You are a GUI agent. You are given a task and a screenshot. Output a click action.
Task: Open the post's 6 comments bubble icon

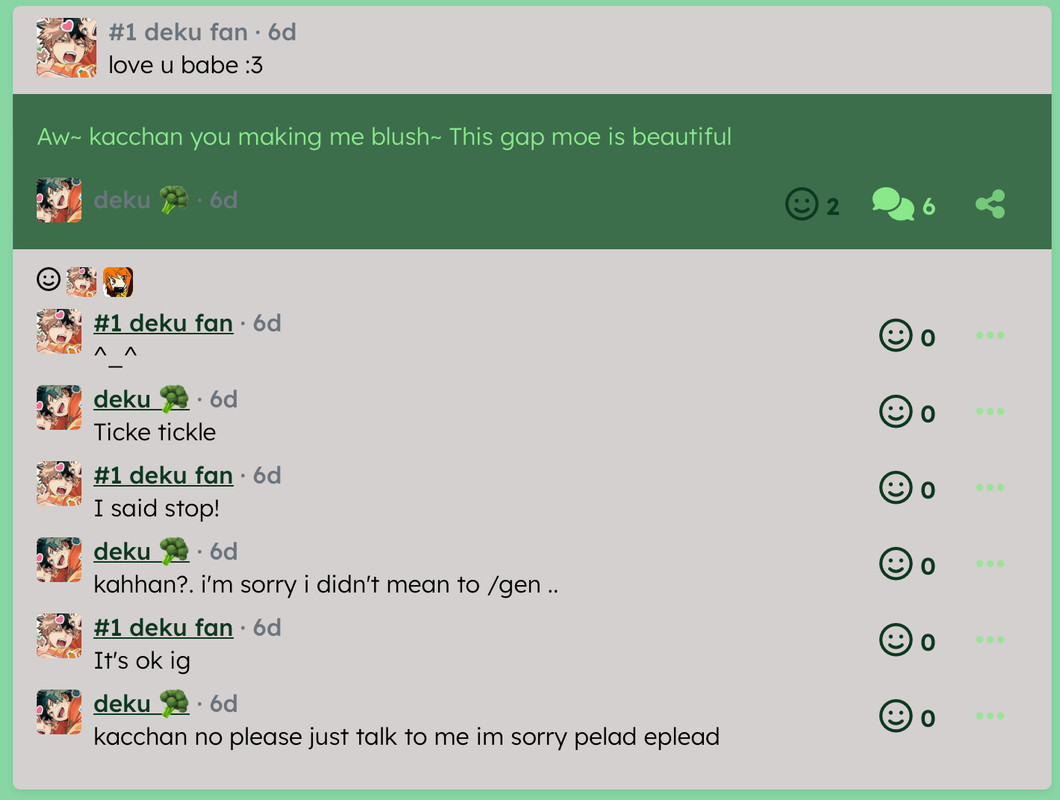893,205
